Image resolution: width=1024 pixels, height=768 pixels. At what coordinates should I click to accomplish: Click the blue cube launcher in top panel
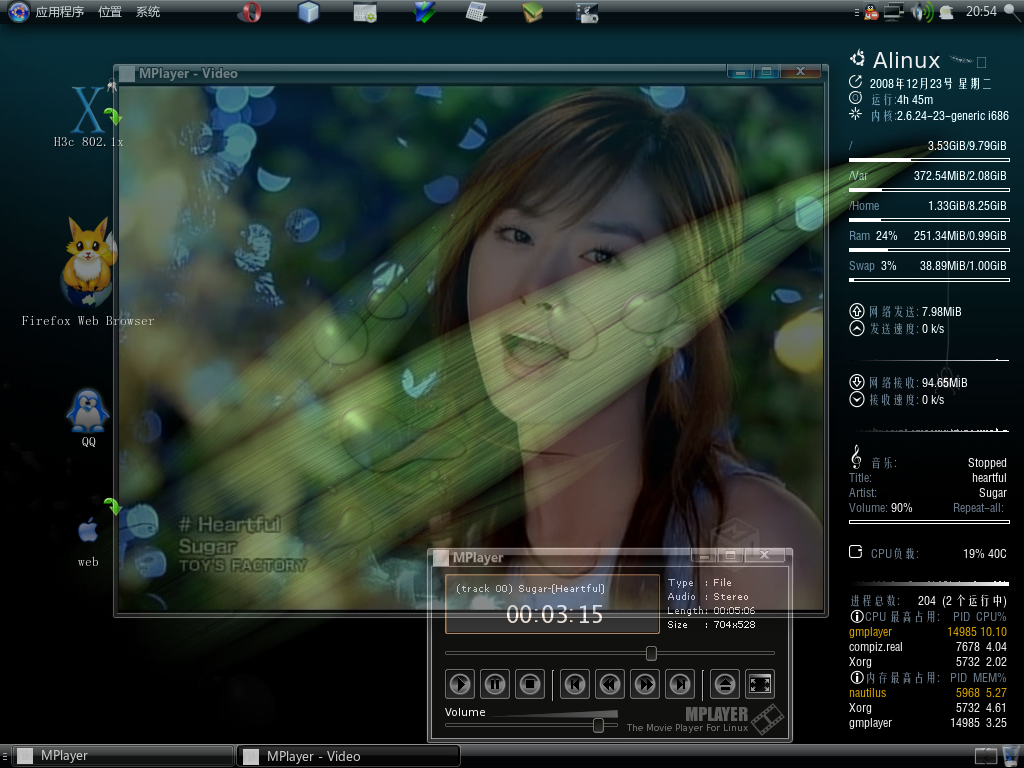[308, 12]
